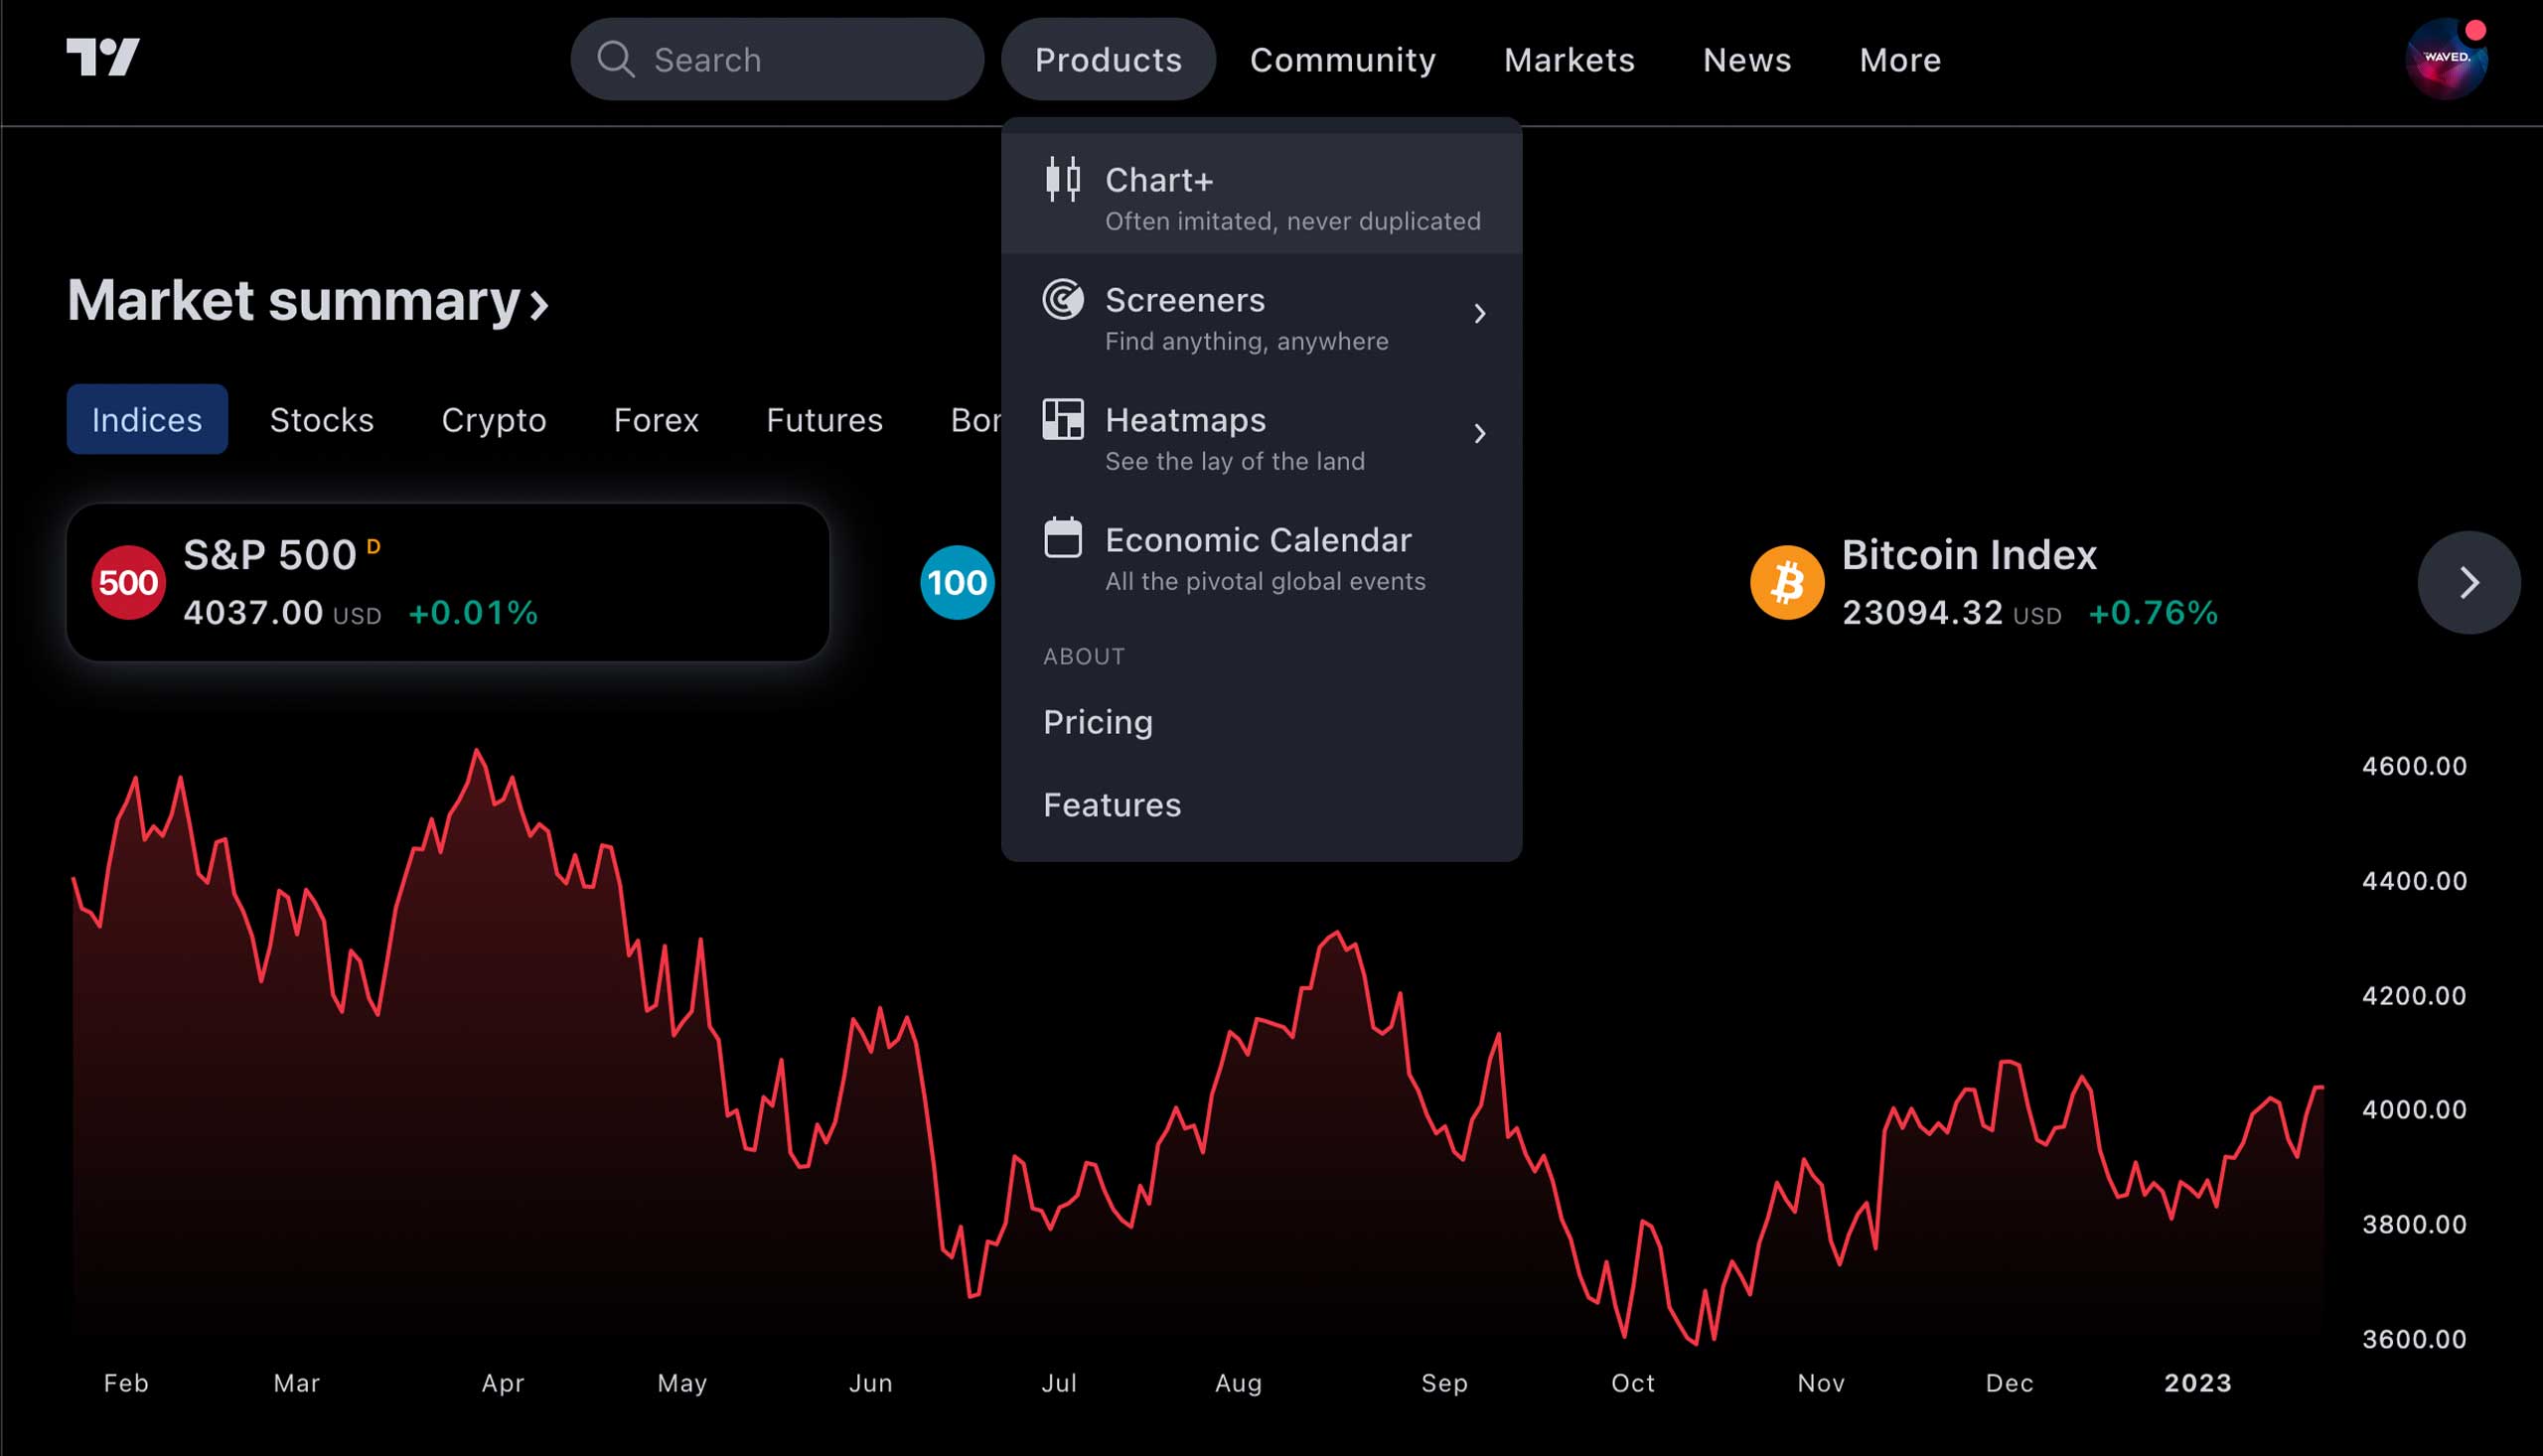Select the Economic Calendar menu entry
This screenshot has height=1456, width=2543.
click(1261, 554)
